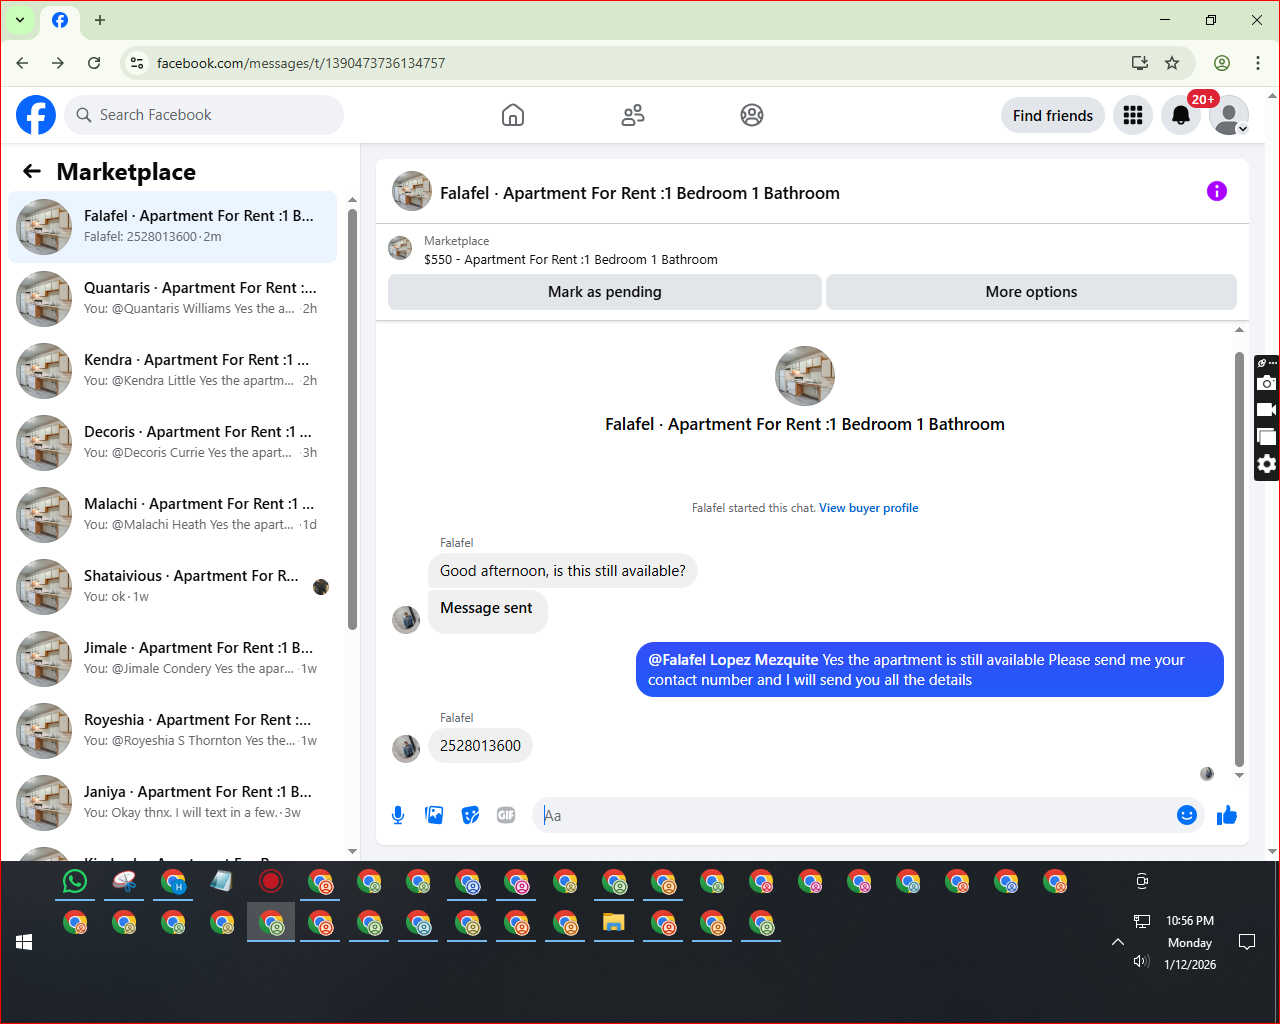This screenshot has width=1280, height=1024.
Task: Go back using the Marketplace back arrow
Action: 32,171
